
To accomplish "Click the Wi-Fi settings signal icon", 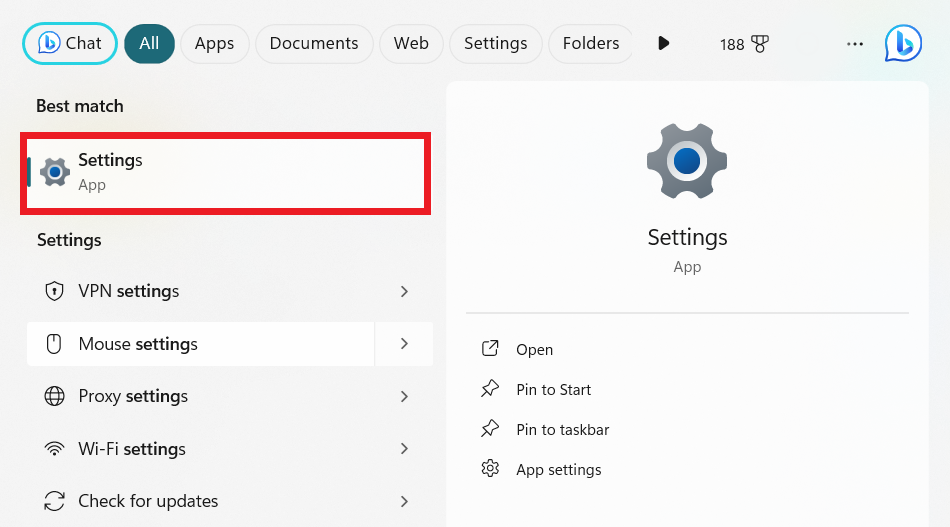I will tap(55, 449).
